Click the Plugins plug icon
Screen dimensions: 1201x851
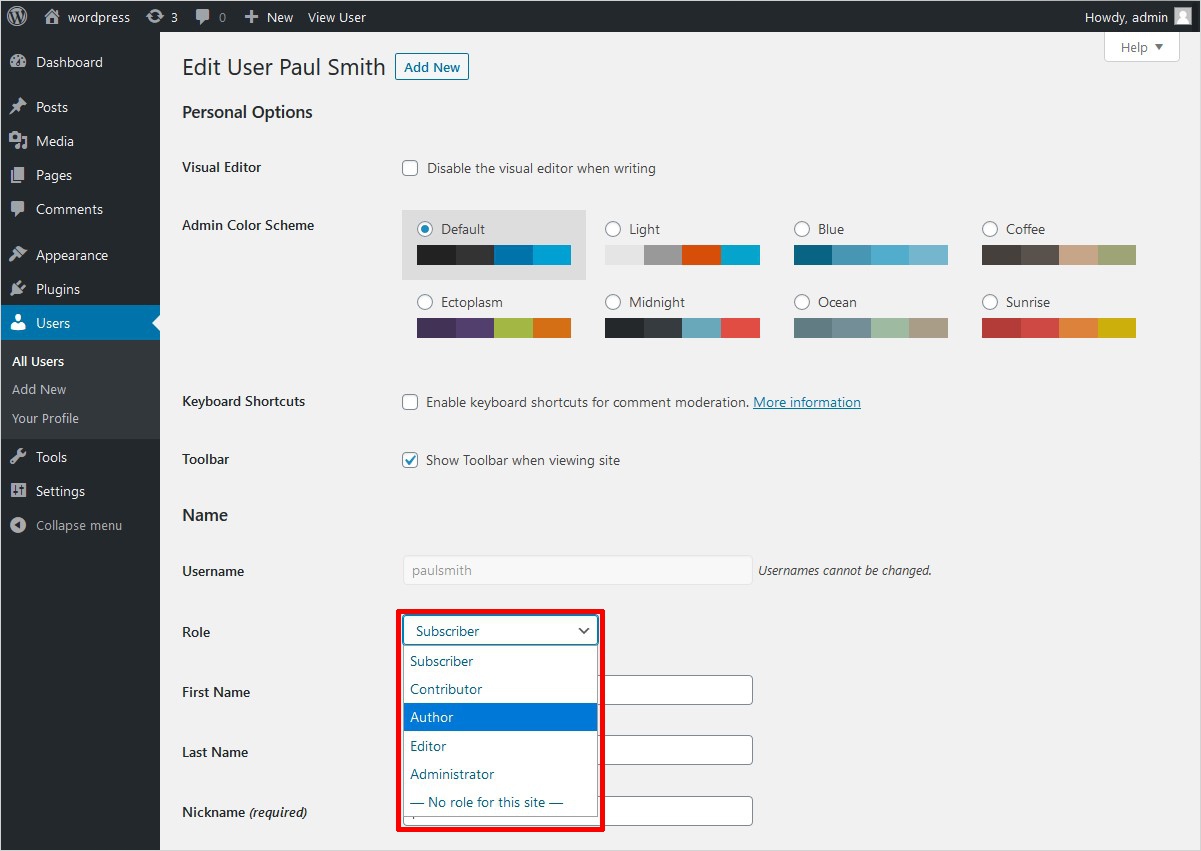(x=18, y=289)
